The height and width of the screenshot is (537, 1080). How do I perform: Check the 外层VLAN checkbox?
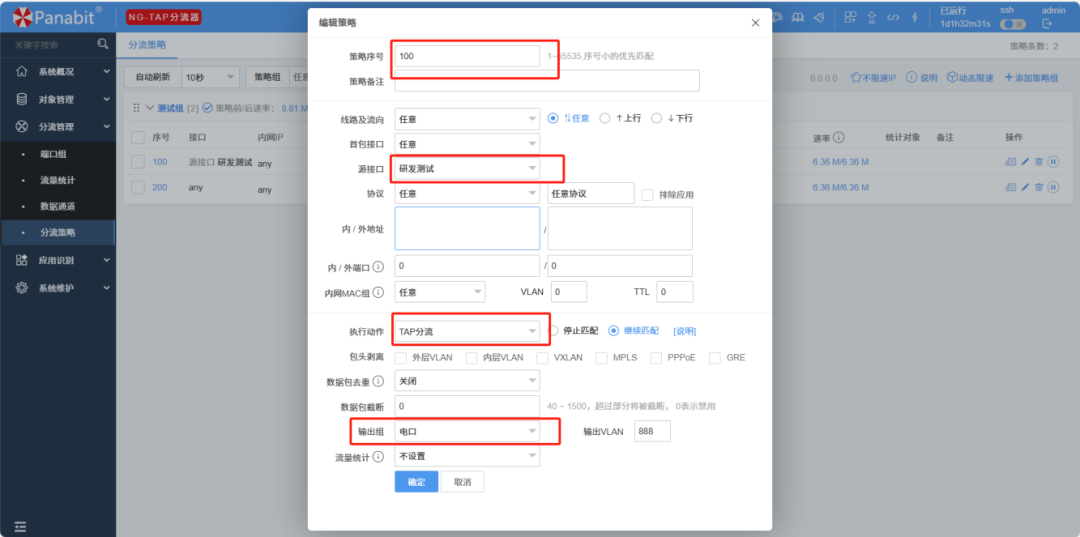pos(400,357)
